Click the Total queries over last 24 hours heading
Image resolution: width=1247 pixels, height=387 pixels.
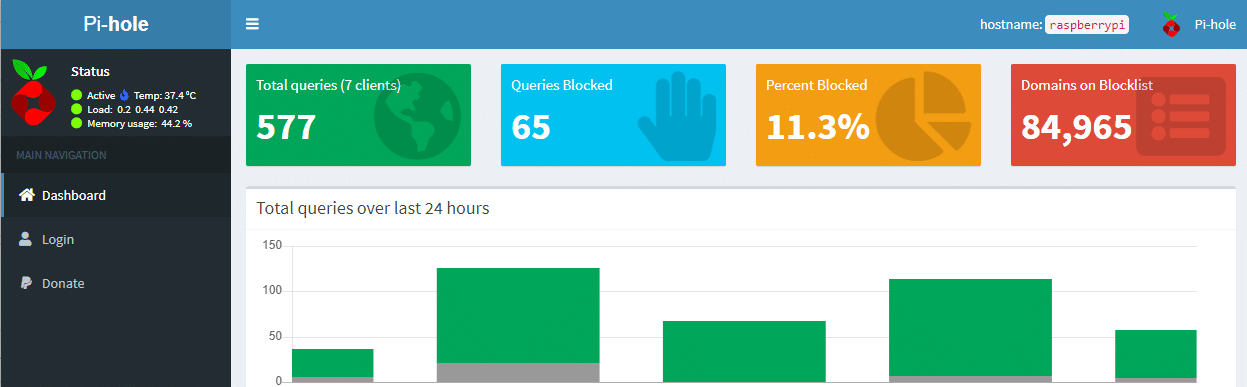[x=372, y=208]
